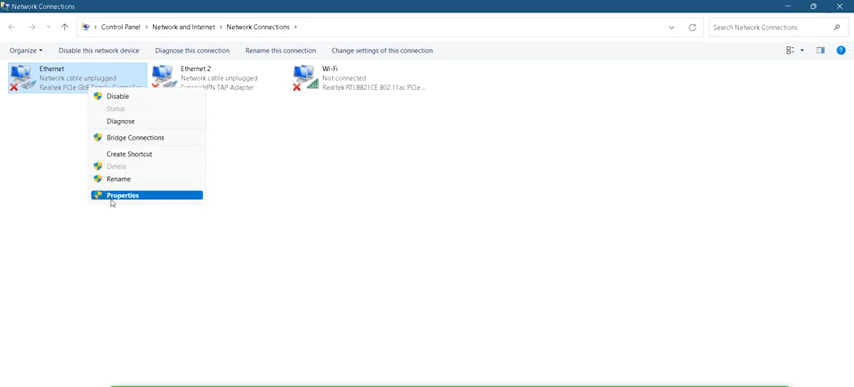This screenshot has width=854, height=387.
Task: Expand chevron after Network Connections breadcrumb
Action: pos(296,27)
